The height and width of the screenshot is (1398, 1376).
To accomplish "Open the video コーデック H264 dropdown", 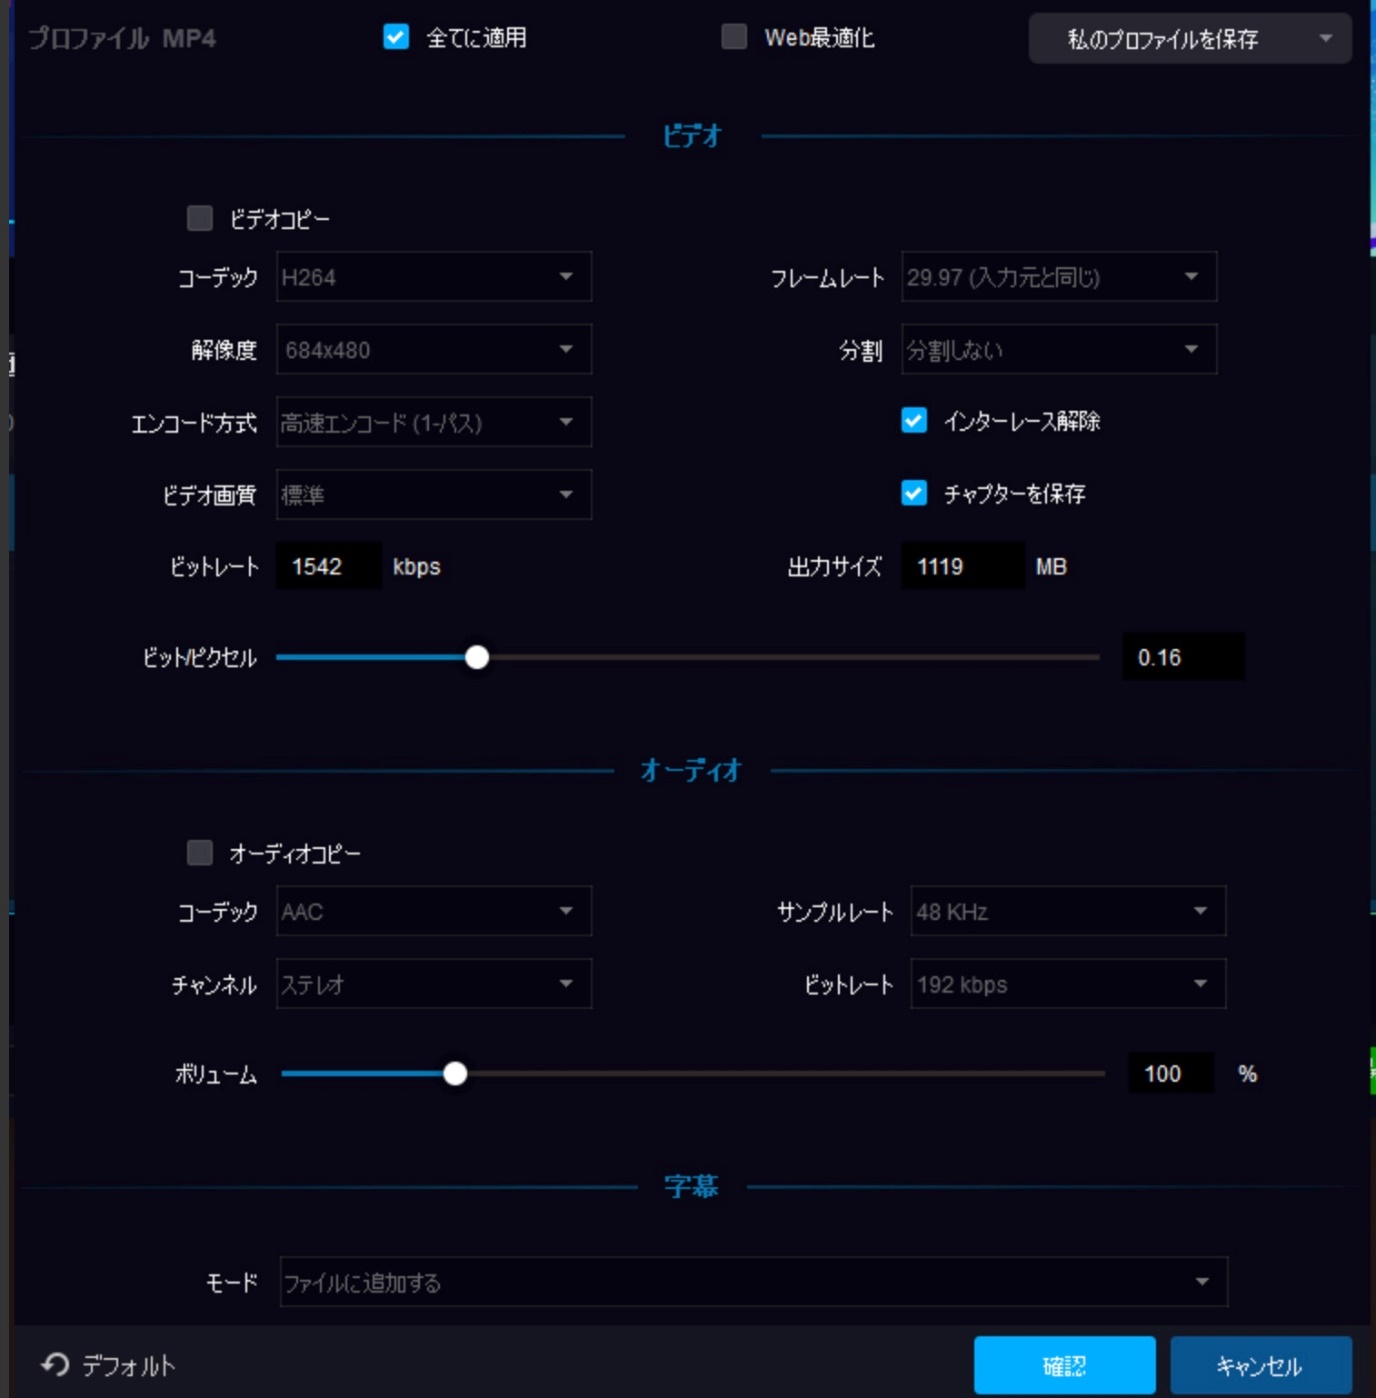I will (434, 277).
